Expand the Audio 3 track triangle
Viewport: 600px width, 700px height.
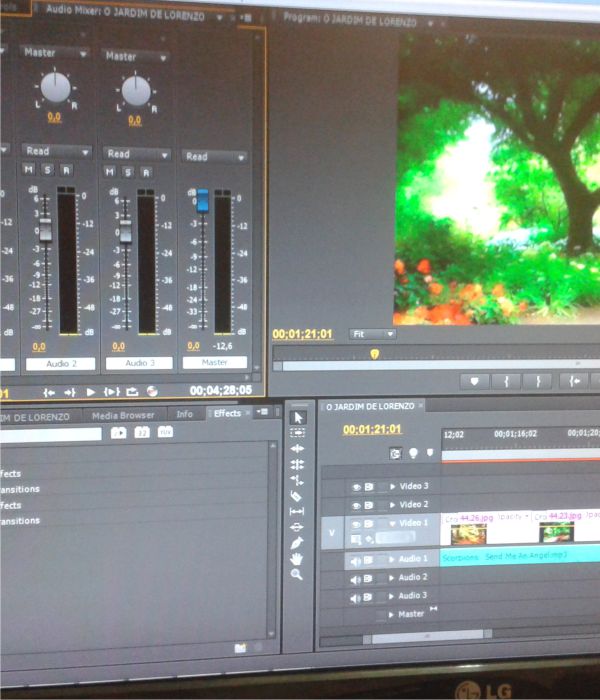392,596
